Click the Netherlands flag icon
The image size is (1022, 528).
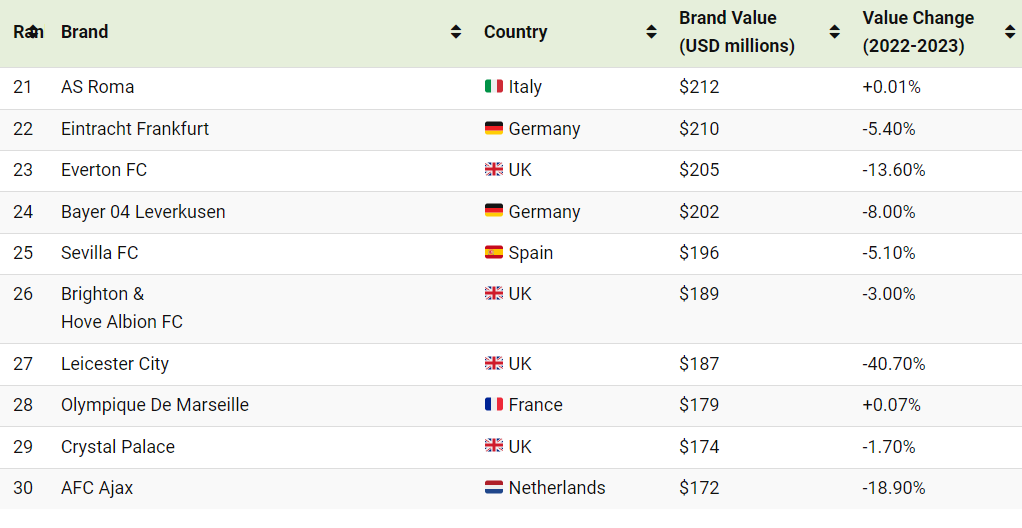coord(493,487)
